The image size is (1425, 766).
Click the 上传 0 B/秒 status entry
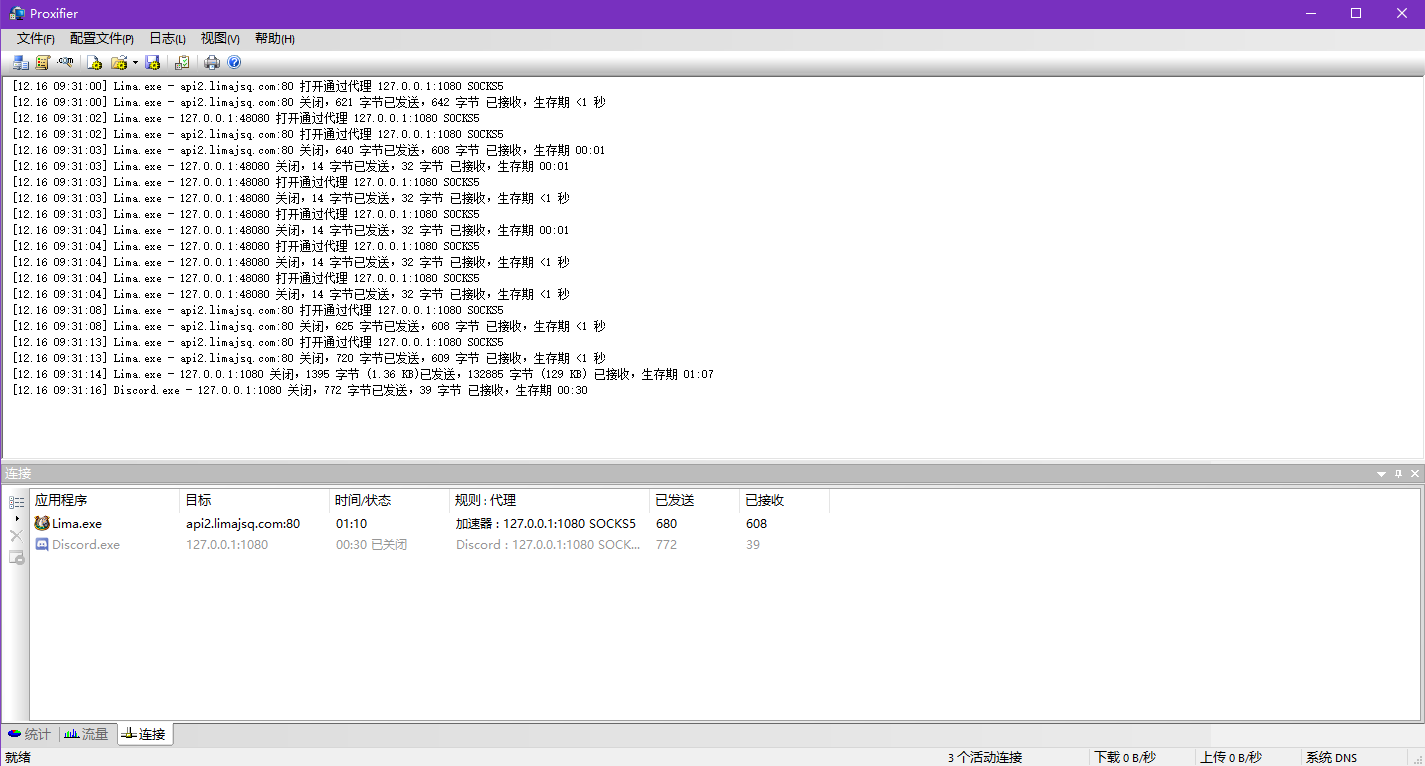click(x=1231, y=757)
